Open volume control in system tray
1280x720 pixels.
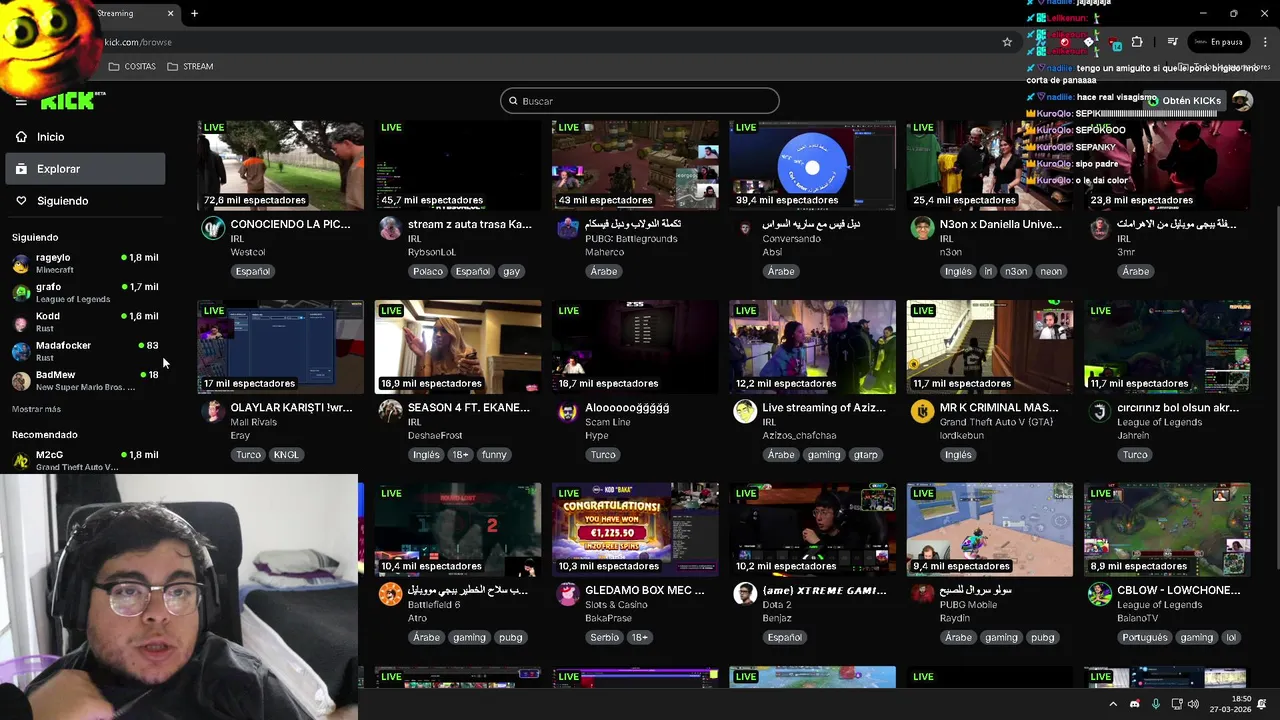[x=1193, y=704]
